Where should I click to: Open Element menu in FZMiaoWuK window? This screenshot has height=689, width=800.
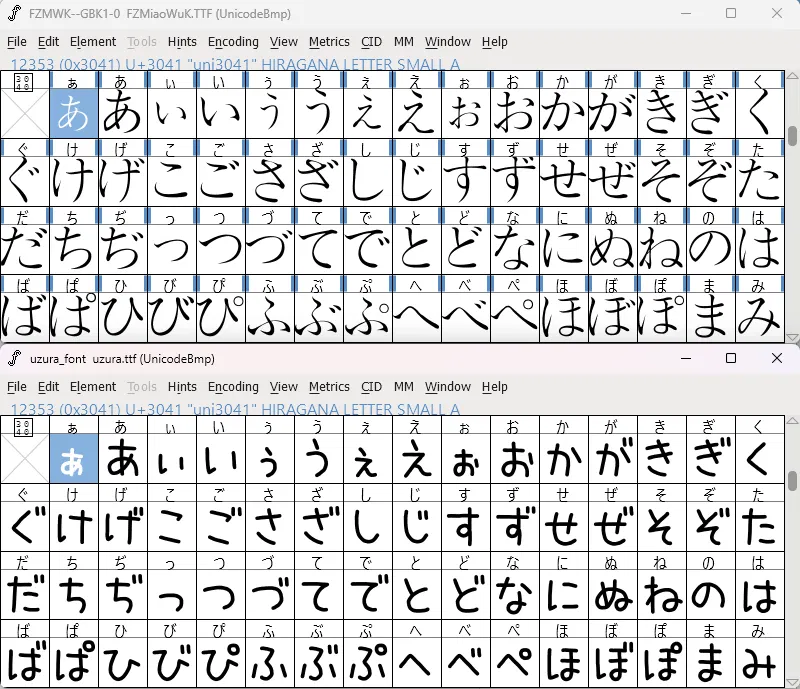tap(93, 42)
